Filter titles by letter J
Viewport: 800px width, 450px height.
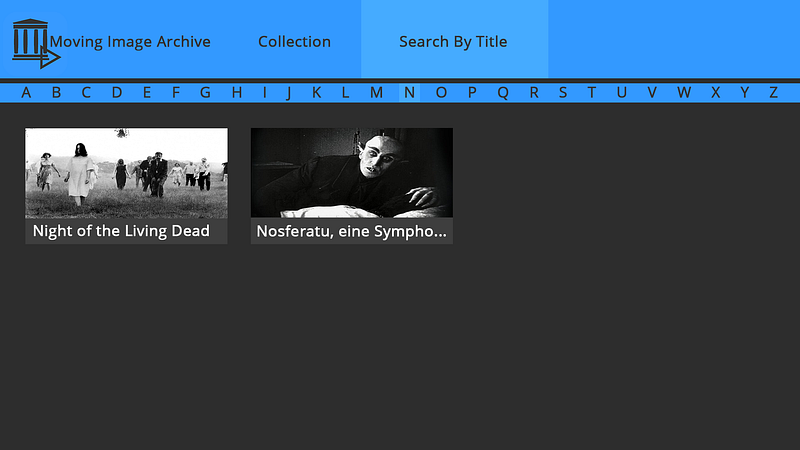(289, 93)
